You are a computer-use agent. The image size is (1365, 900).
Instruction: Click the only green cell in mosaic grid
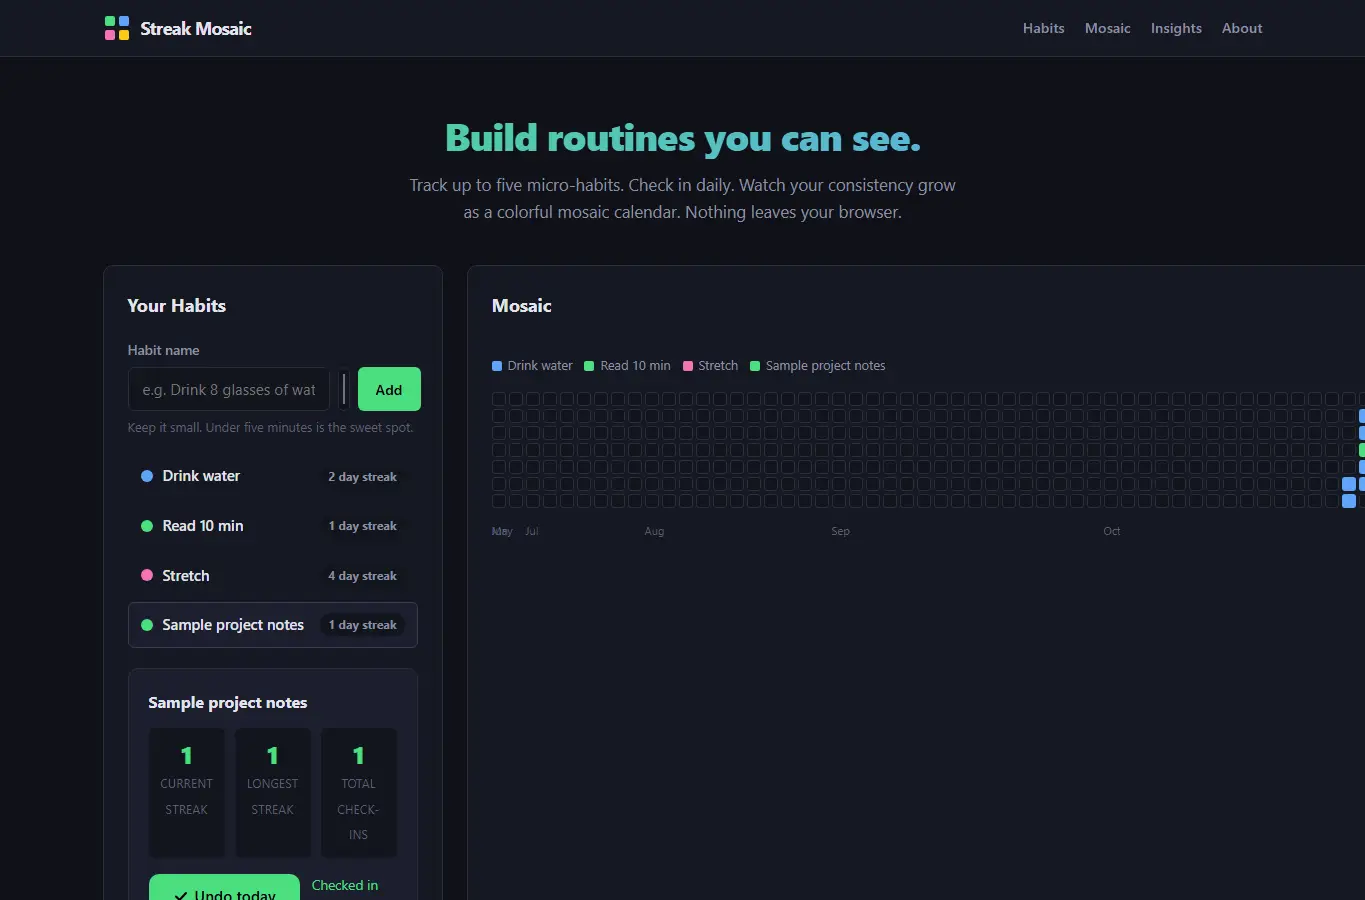(1362, 450)
